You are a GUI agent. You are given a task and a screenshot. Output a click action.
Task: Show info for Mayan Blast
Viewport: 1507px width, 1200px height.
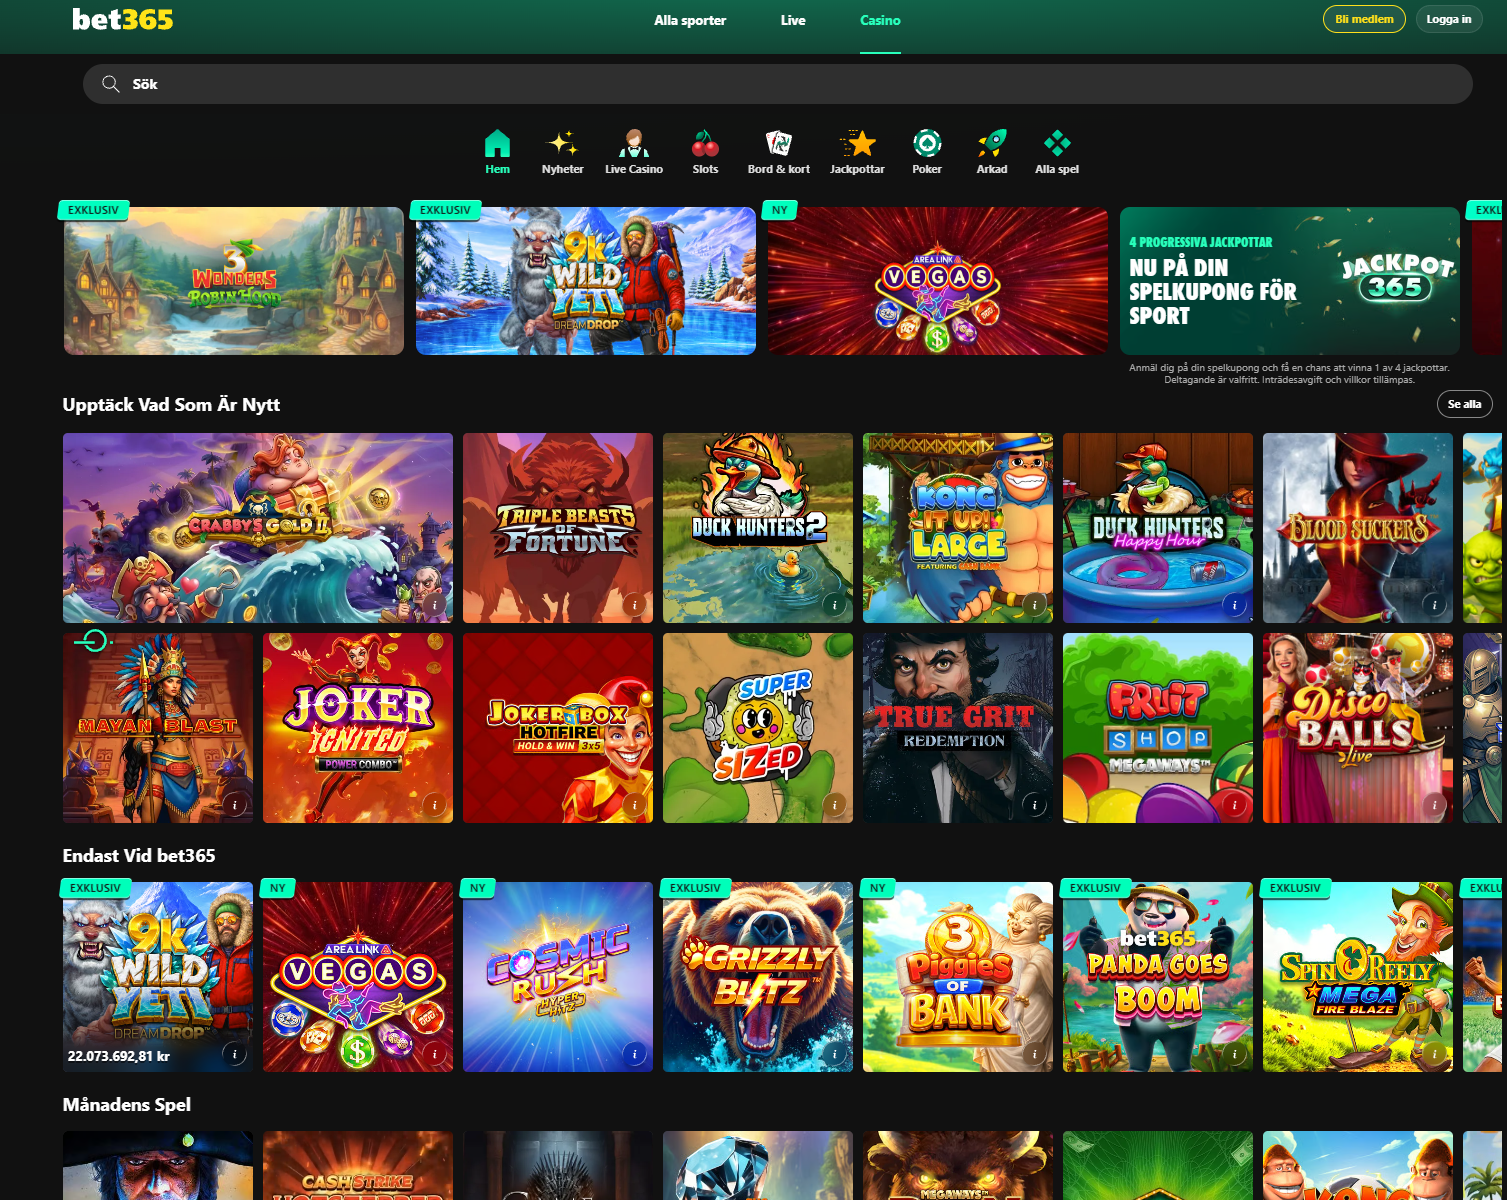[x=234, y=805]
